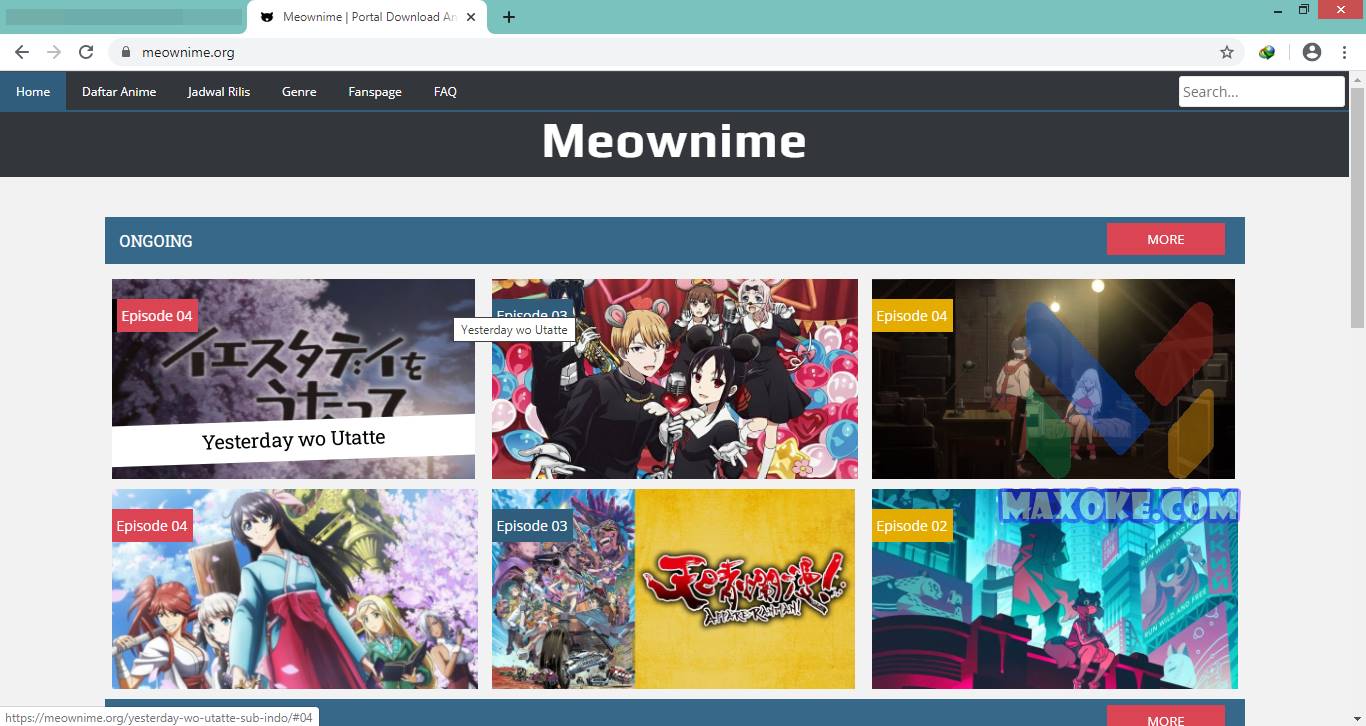Open the Yesterday wo Utatte thumbnail
Screen dimensions: 1366x726
[293, 379]
